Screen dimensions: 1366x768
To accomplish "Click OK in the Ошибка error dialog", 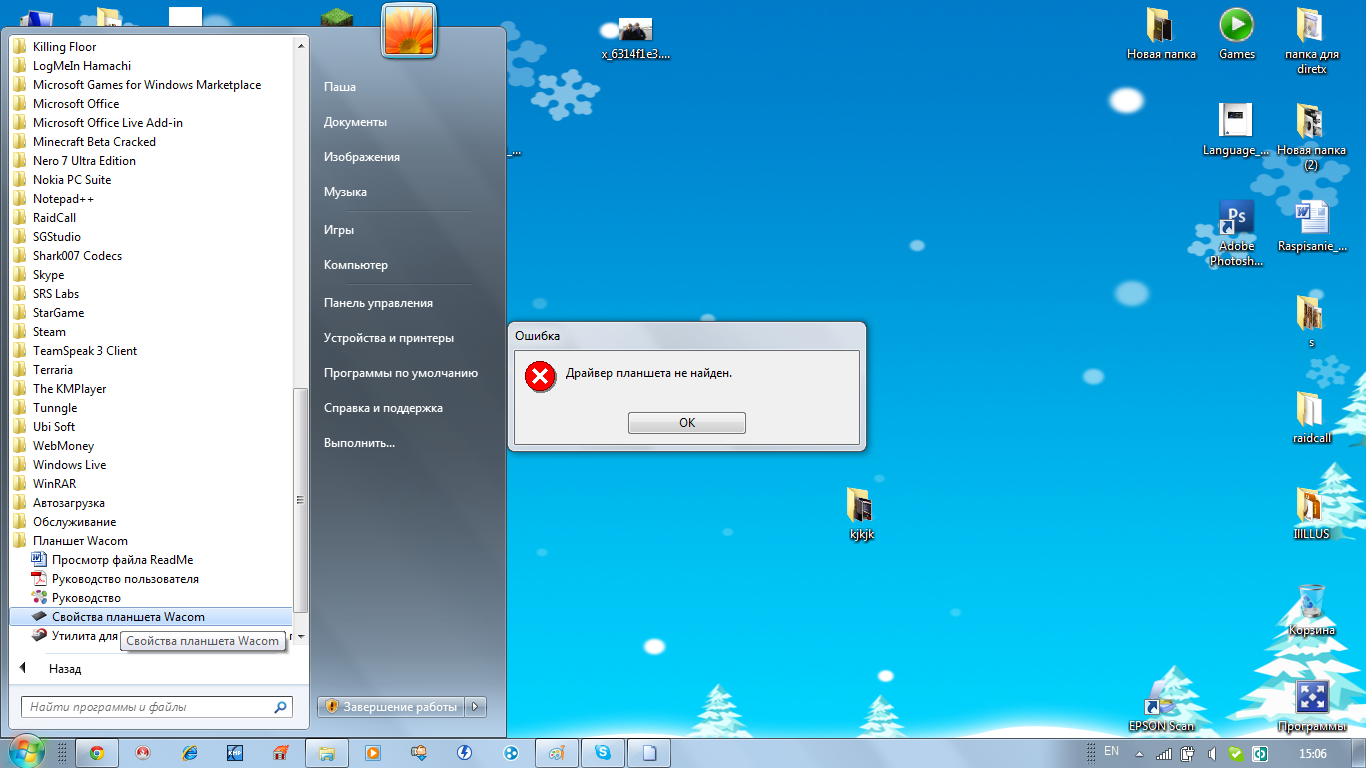I will coord(686,423).
